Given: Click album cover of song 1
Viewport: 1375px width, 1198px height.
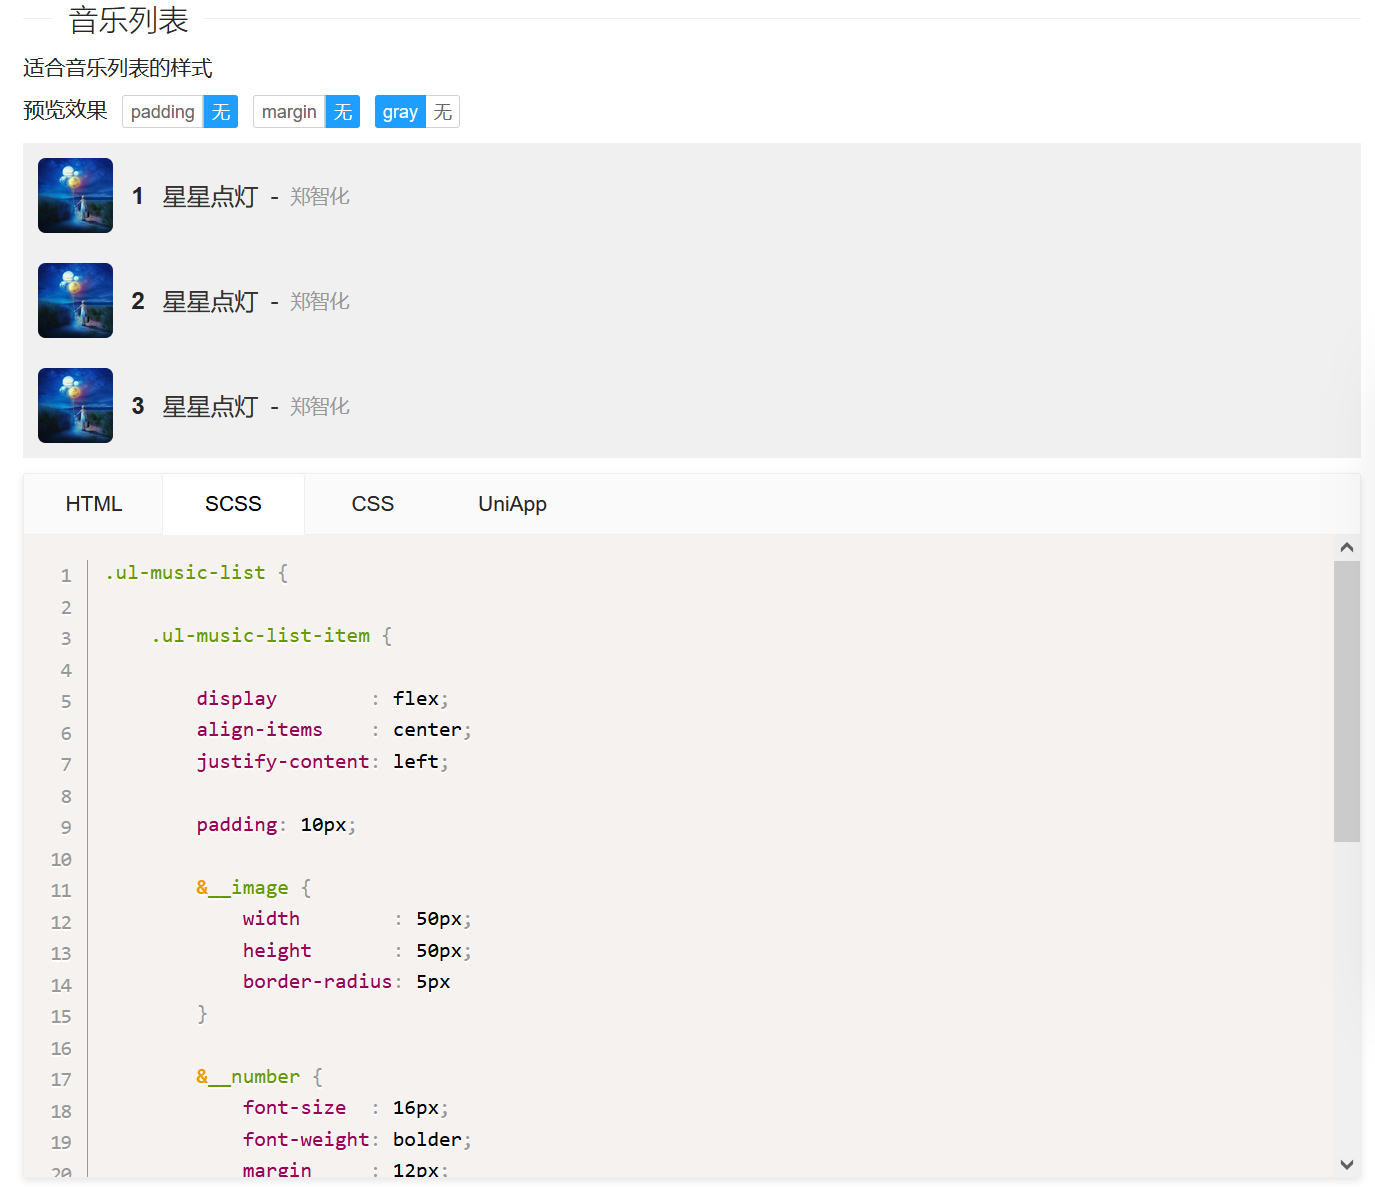Looking at the screenshot, I should click(x=75, y=195).
